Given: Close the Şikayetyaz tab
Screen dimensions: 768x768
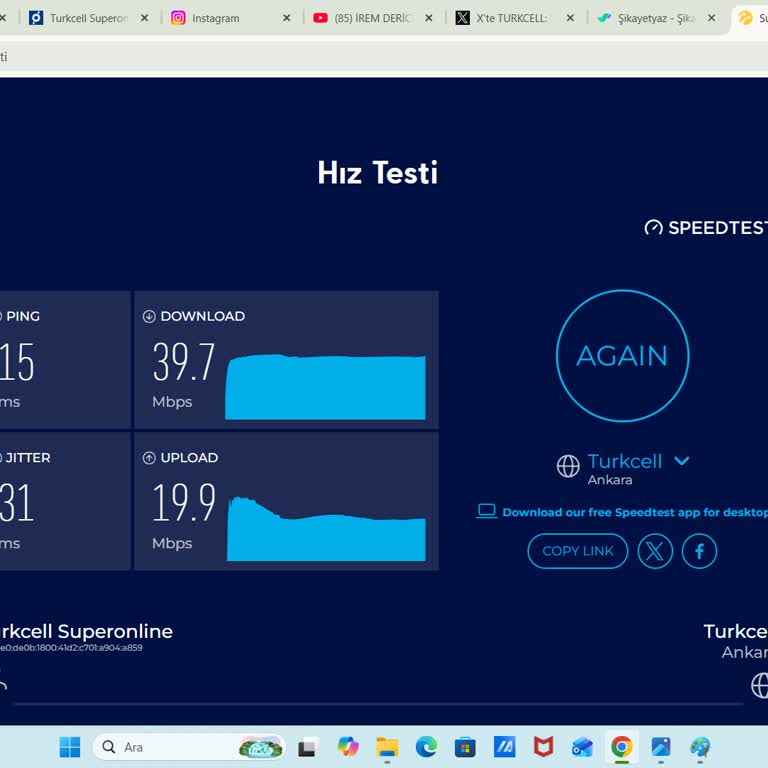Looking at the screenshot, I should (x=712, y=18).
